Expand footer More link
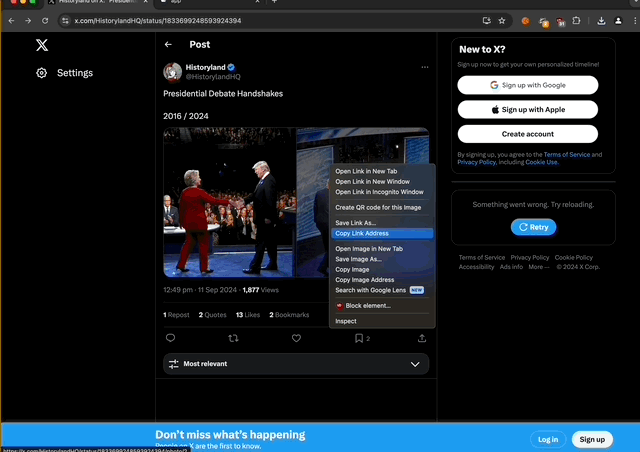This screenshot has height=452, width=640. tap(539, 267)
